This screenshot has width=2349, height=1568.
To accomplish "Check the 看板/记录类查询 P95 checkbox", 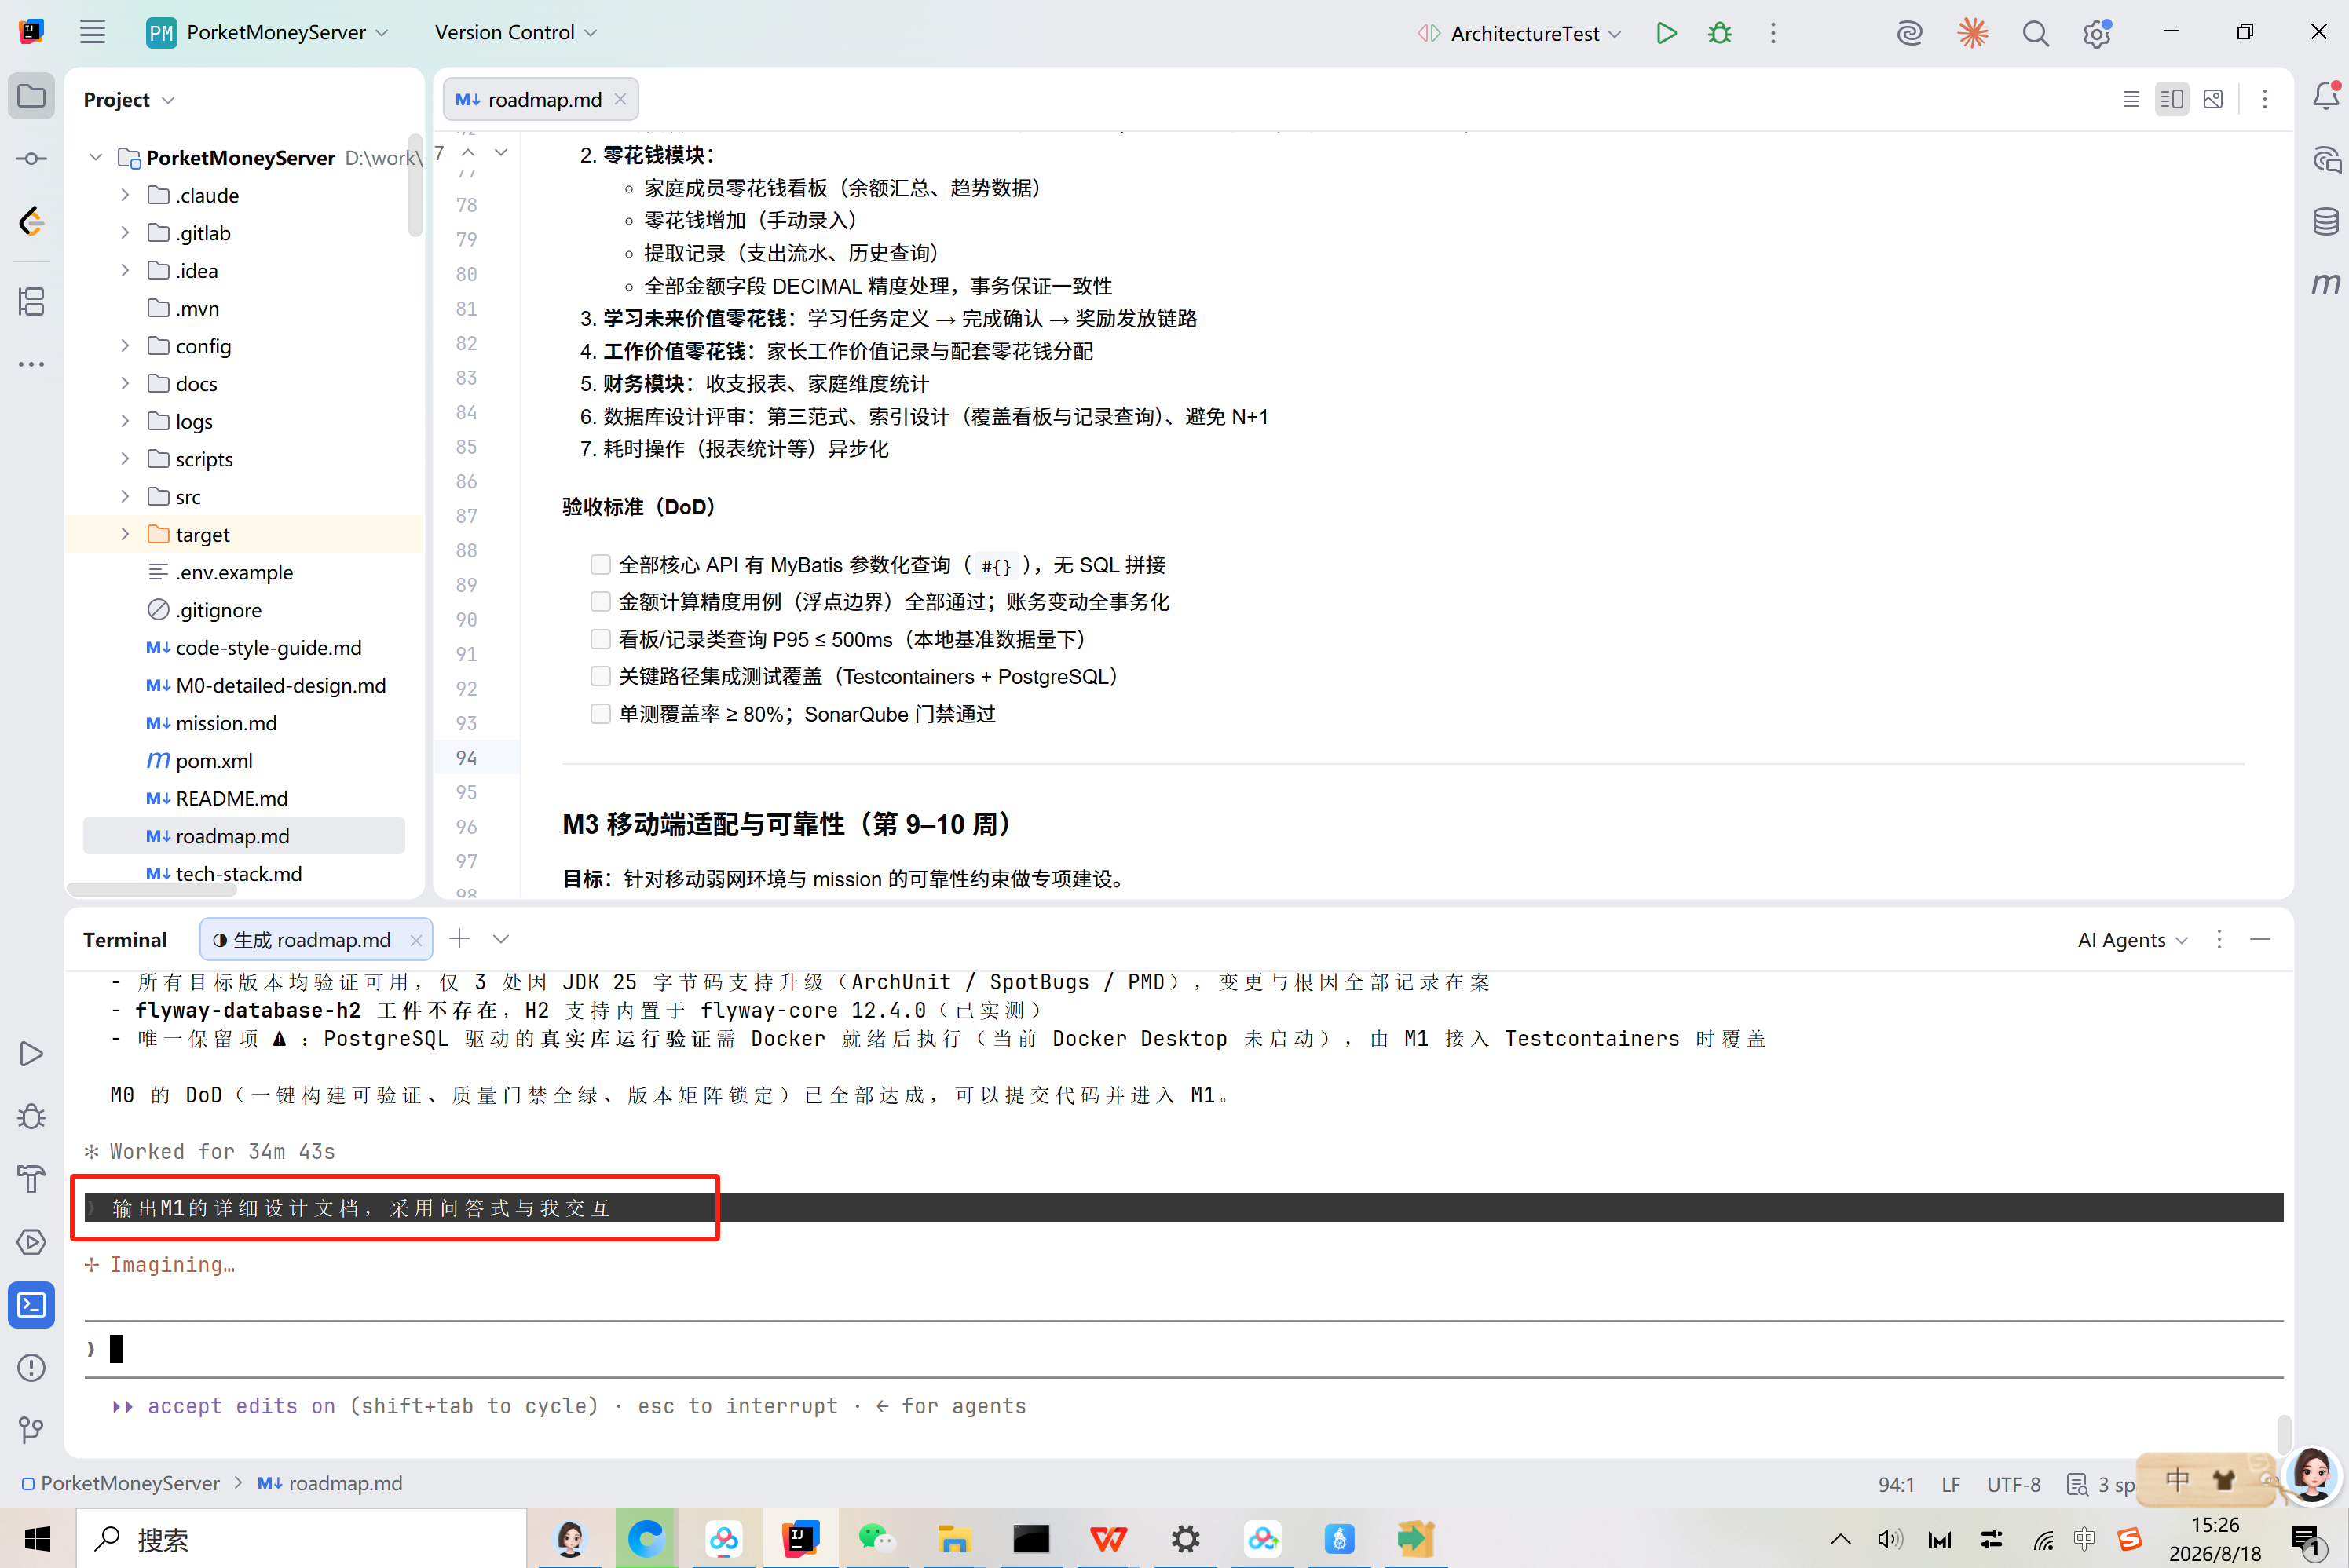I will click(600, 639).
